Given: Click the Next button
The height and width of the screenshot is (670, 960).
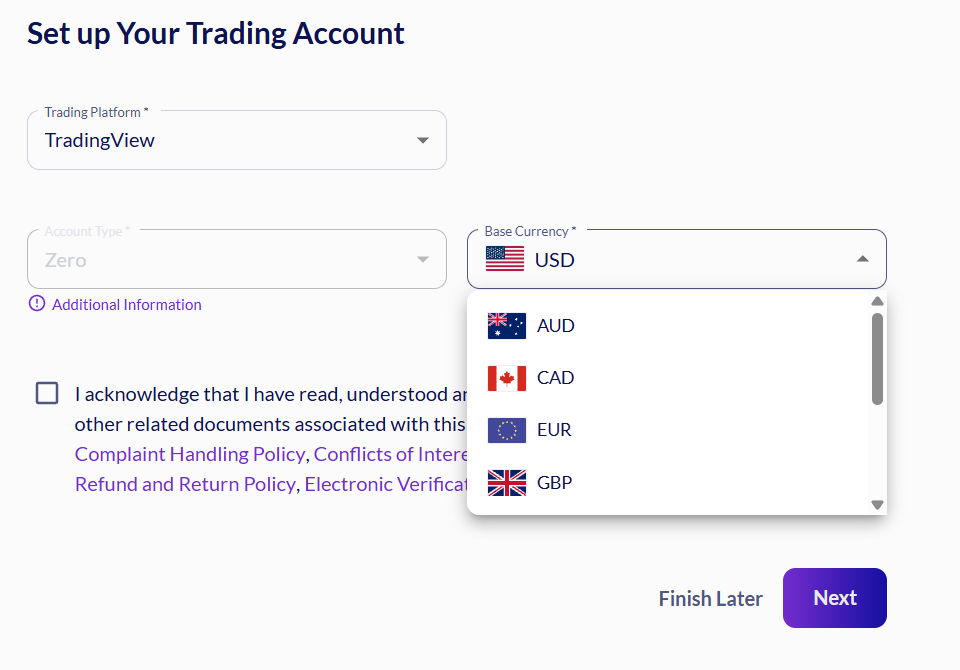Looking at the screenshot, I should click(x=834, y=598).
